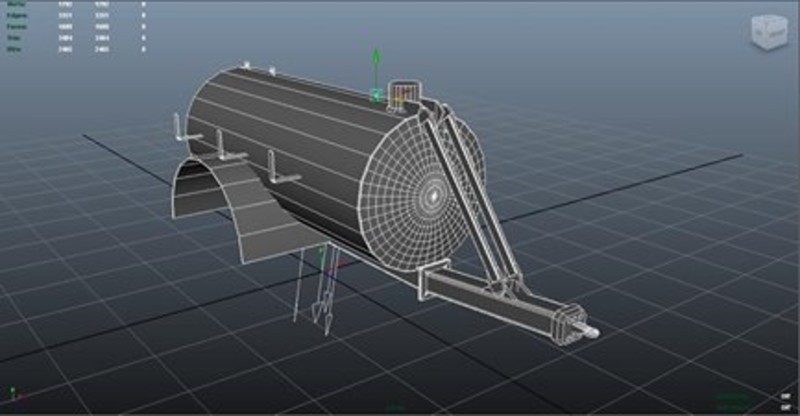This screenshot has width=800, height=416.
Task: Select the pin at the tow hitch tip
Action: [x=588, y=332]
